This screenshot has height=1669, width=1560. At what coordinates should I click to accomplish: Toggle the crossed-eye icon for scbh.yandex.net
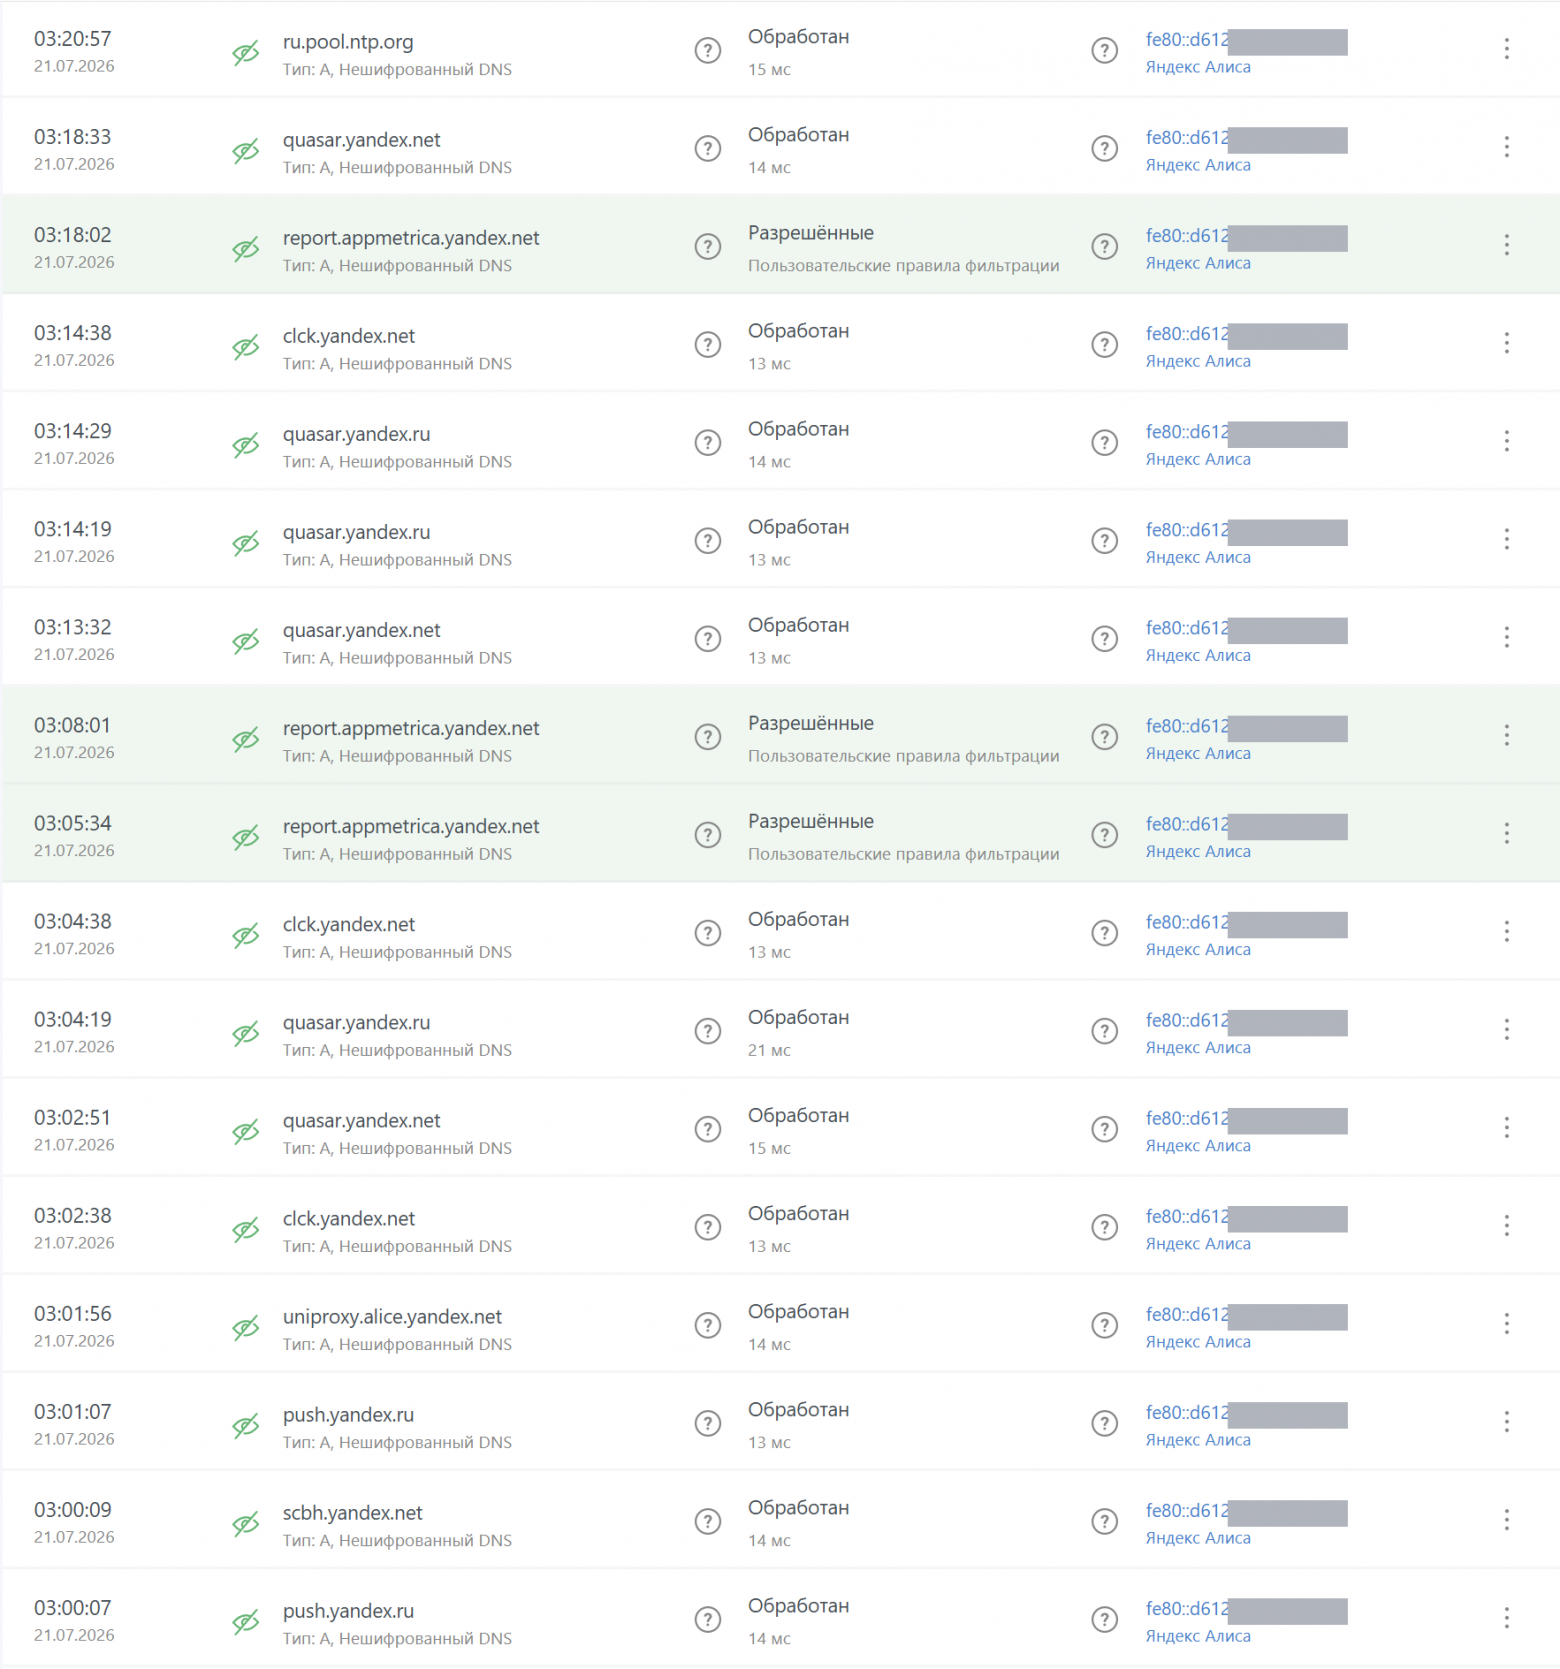click(246, 1524)
